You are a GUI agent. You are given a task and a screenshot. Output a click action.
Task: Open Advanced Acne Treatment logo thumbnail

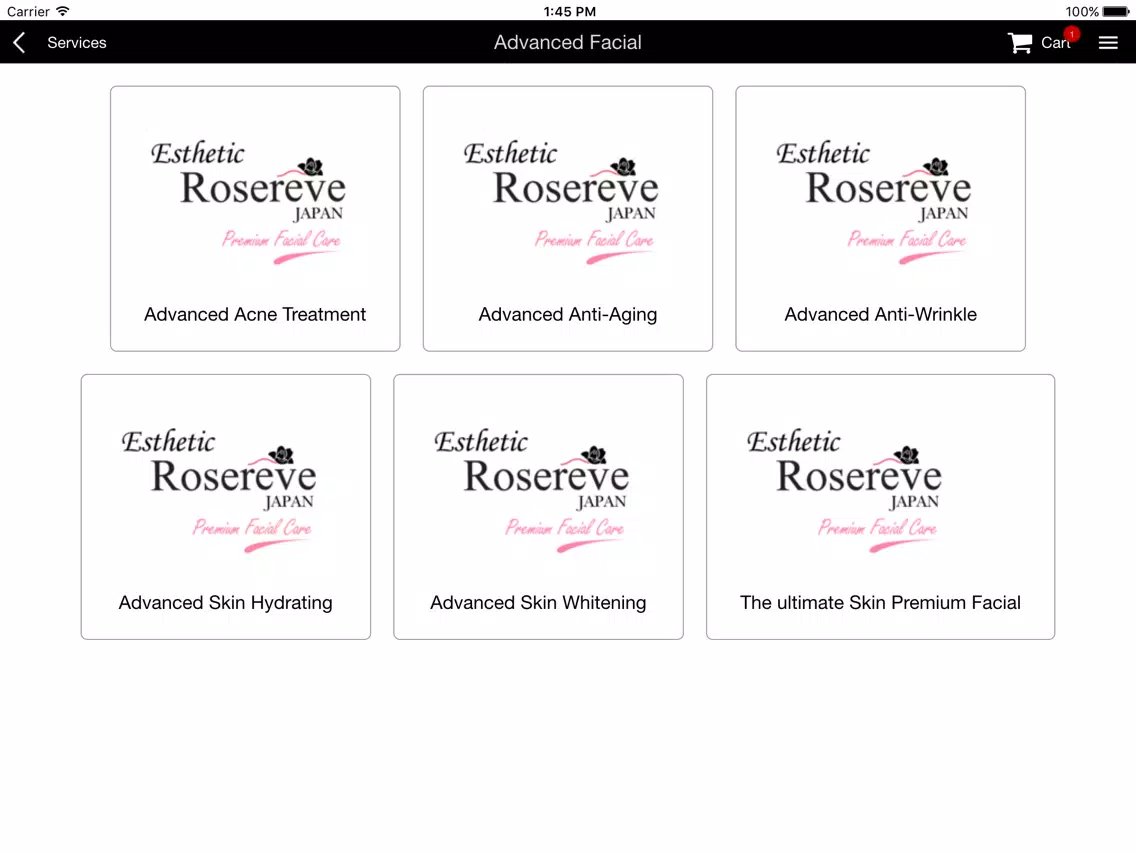point(248,201)
